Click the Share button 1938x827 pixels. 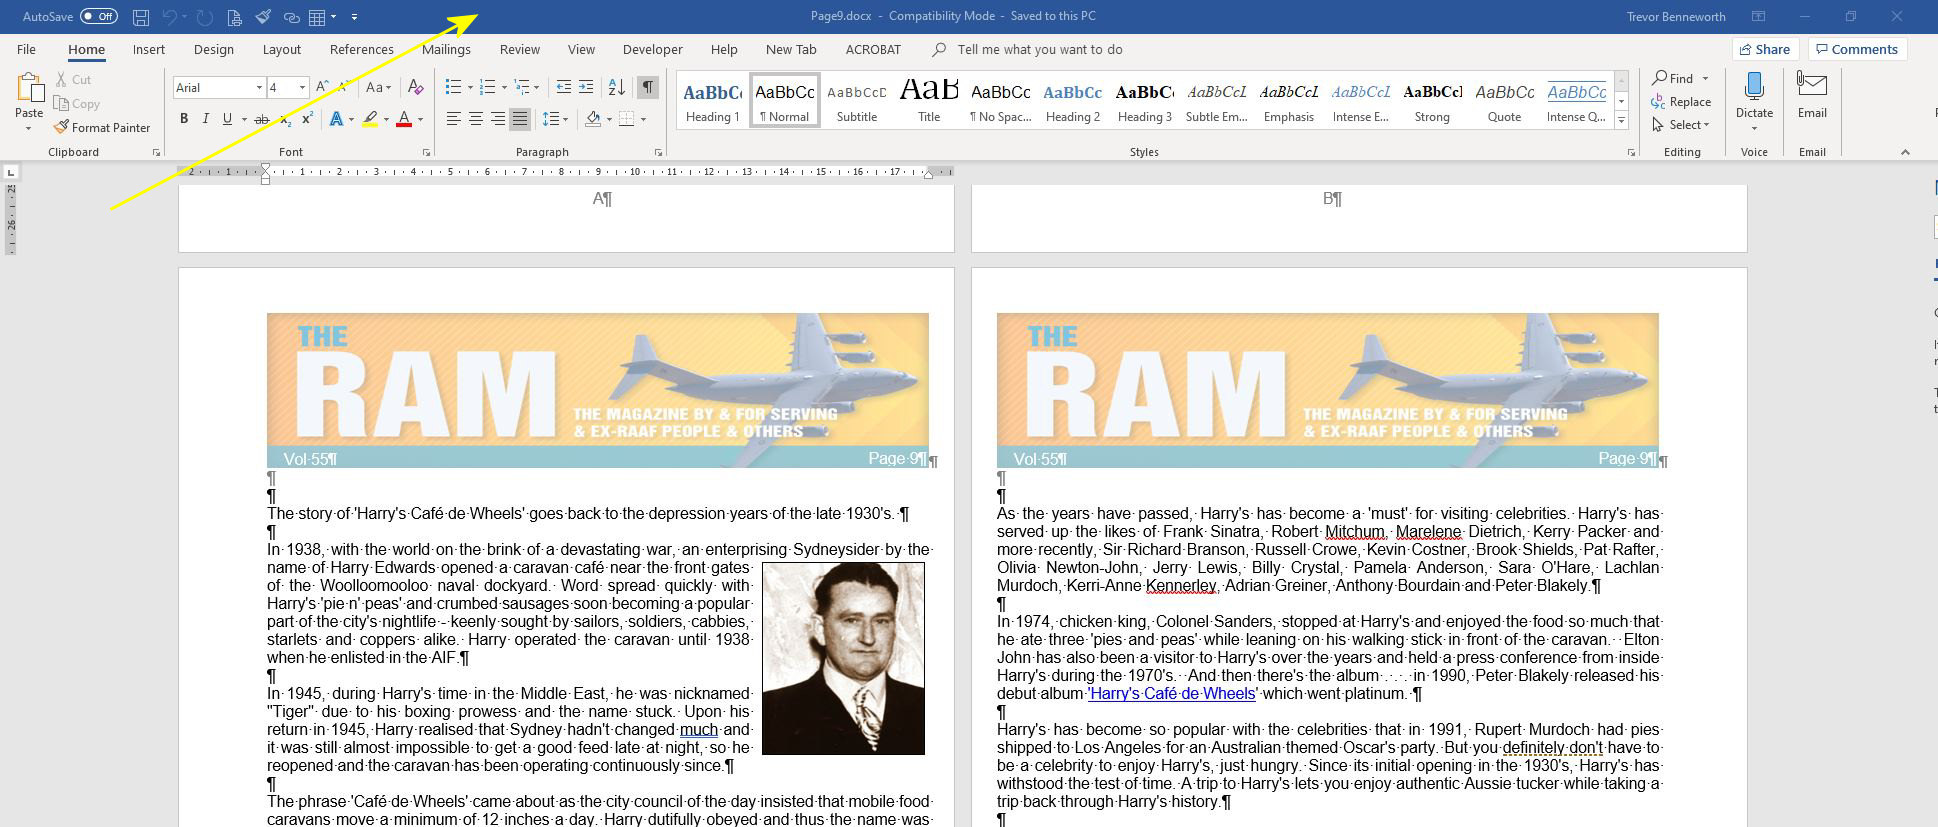(x=1765, y=50)
